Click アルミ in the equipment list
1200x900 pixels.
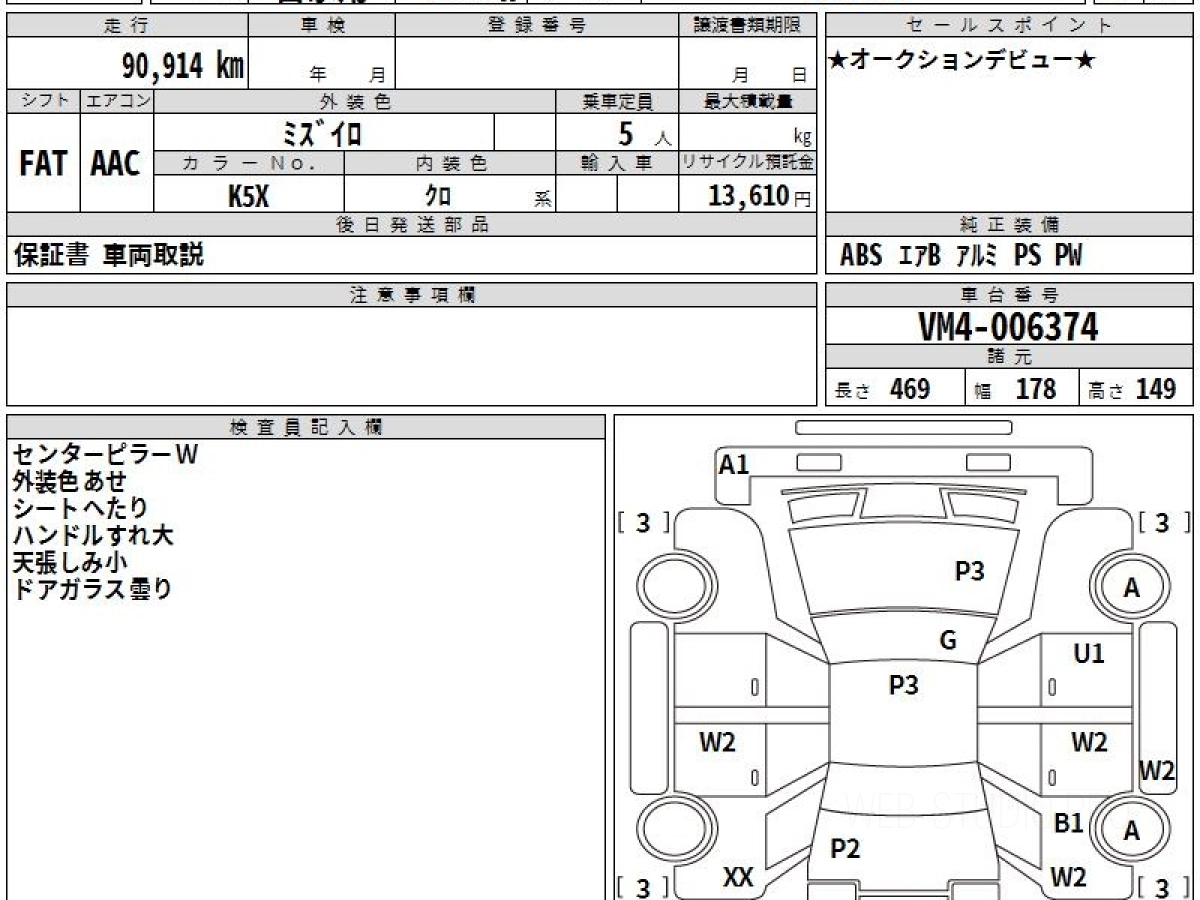pyautogui.click(x=976, y=256)
